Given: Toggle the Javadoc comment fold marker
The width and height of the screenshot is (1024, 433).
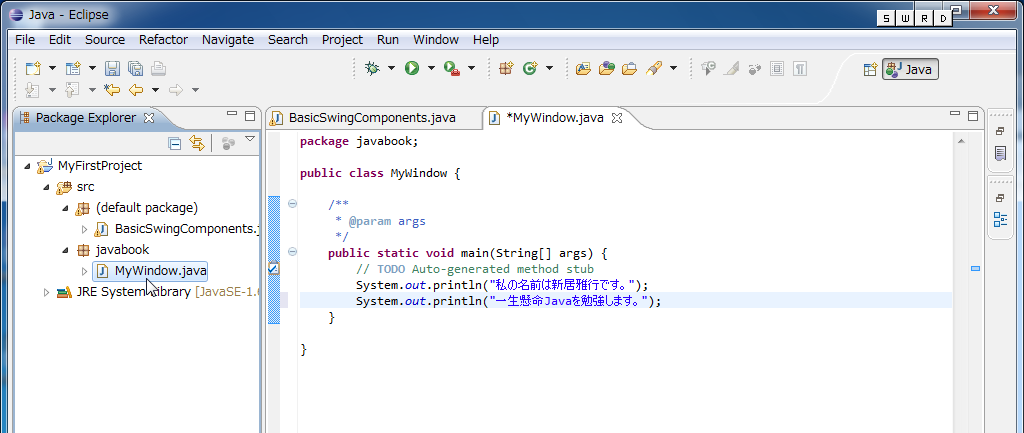Looking at the screenshot, I should [x=293, y=204].
